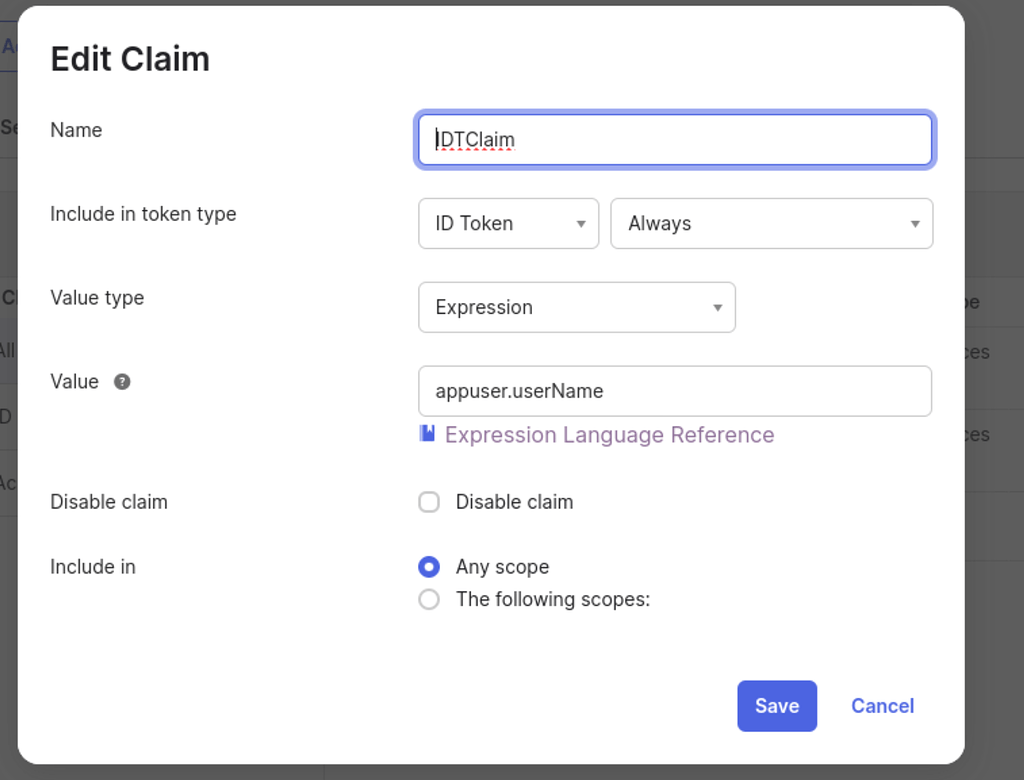Choose the following scopes radio option

tap(429, 600)
